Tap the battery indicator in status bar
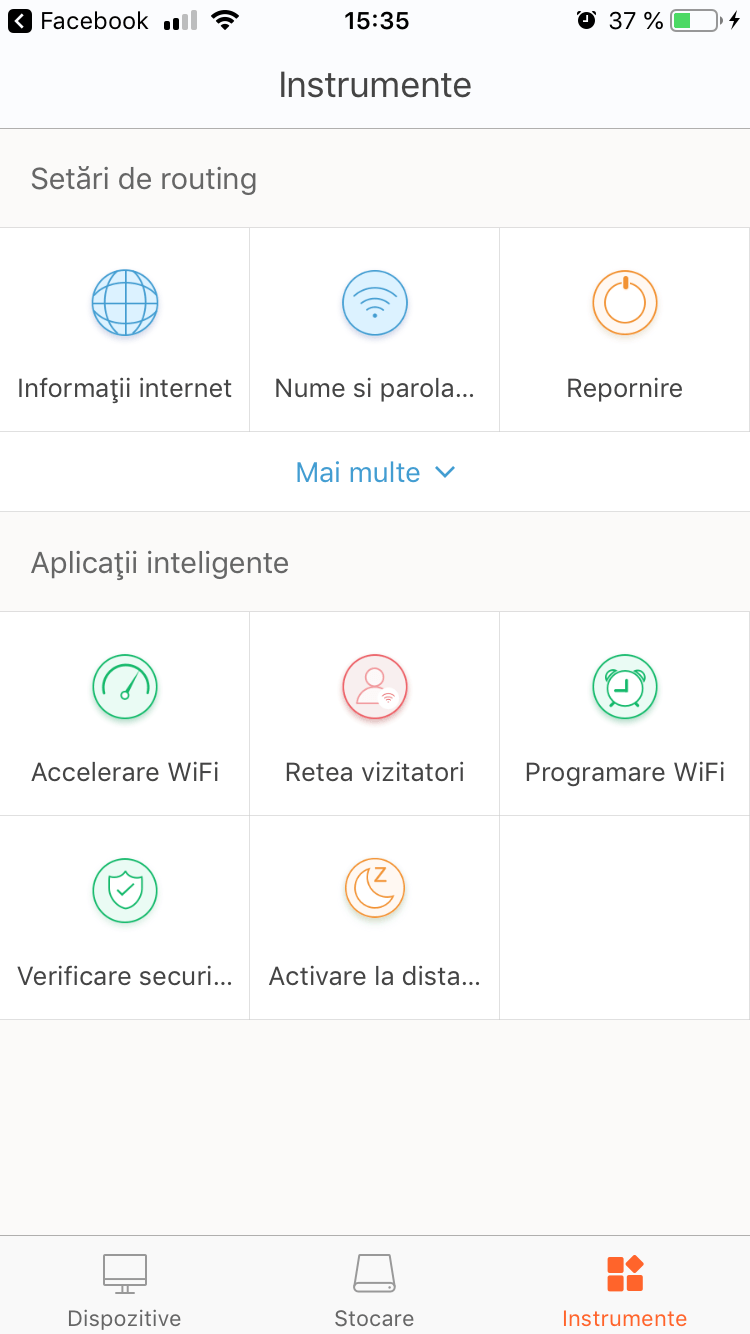Image resolution: width=750 pixels, height=1334 pixels. [694, 21]
